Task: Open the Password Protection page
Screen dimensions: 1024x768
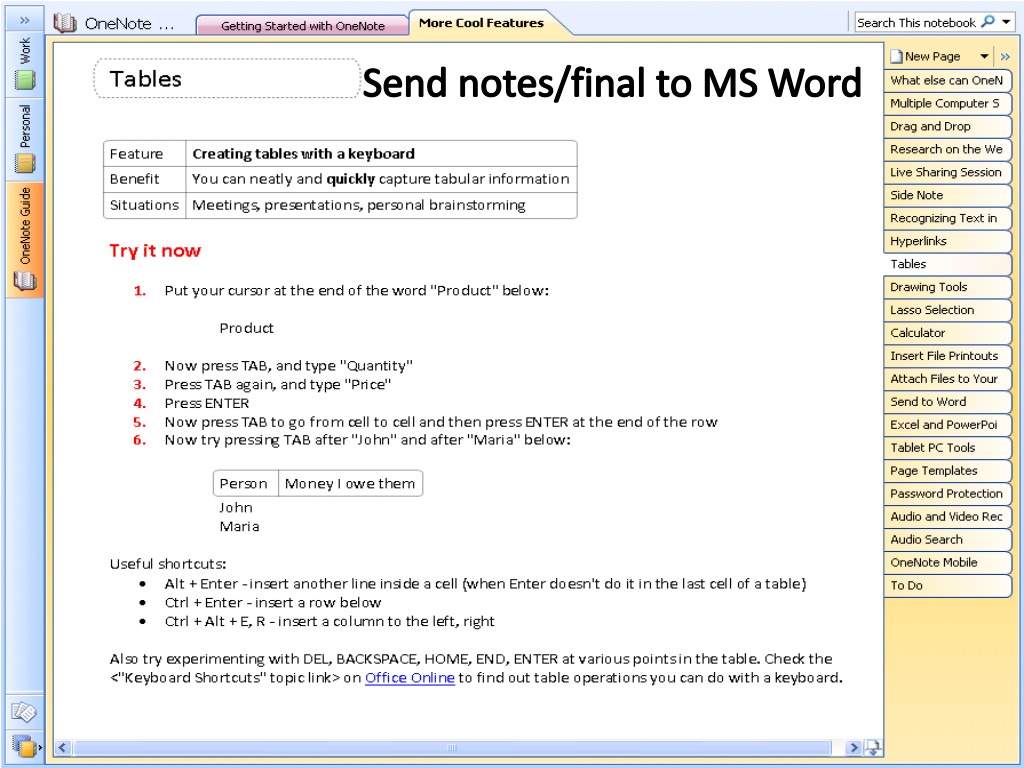Action: point(948,493)
